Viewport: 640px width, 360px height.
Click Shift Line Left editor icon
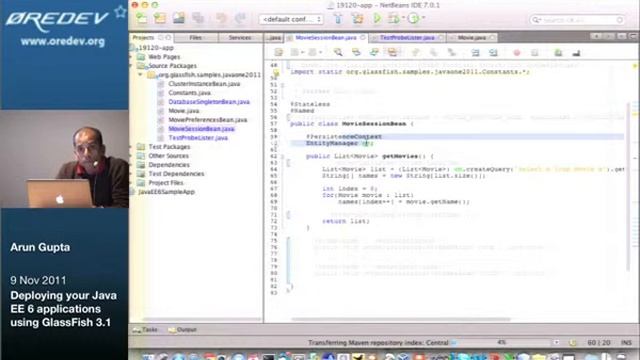pos(476,52)
